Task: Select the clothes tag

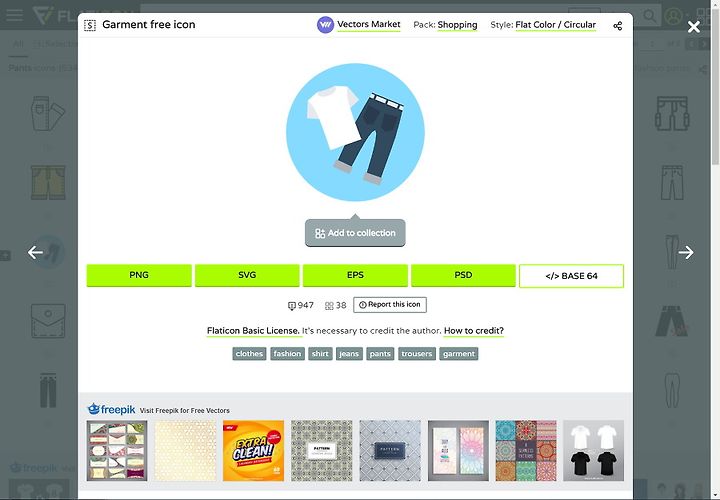Action: [x=249, y=354]
